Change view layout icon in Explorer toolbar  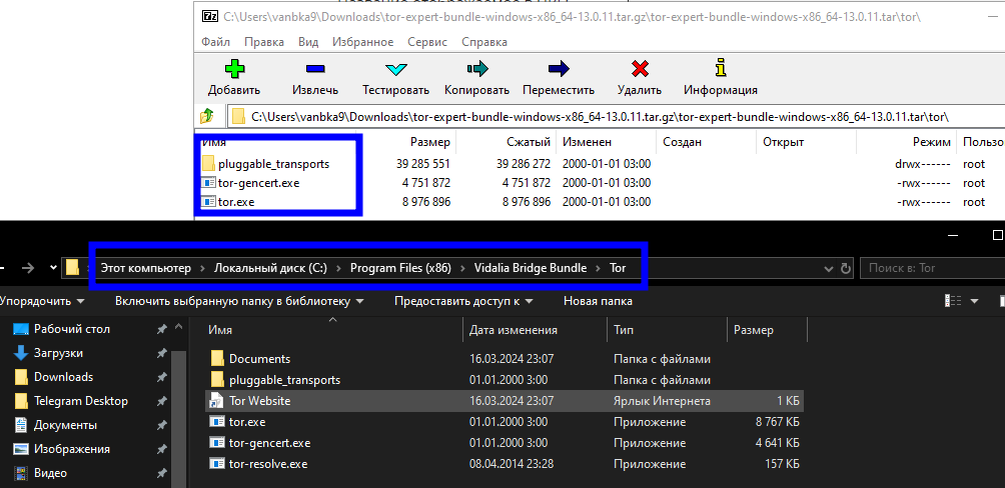[x=953, y=301]
